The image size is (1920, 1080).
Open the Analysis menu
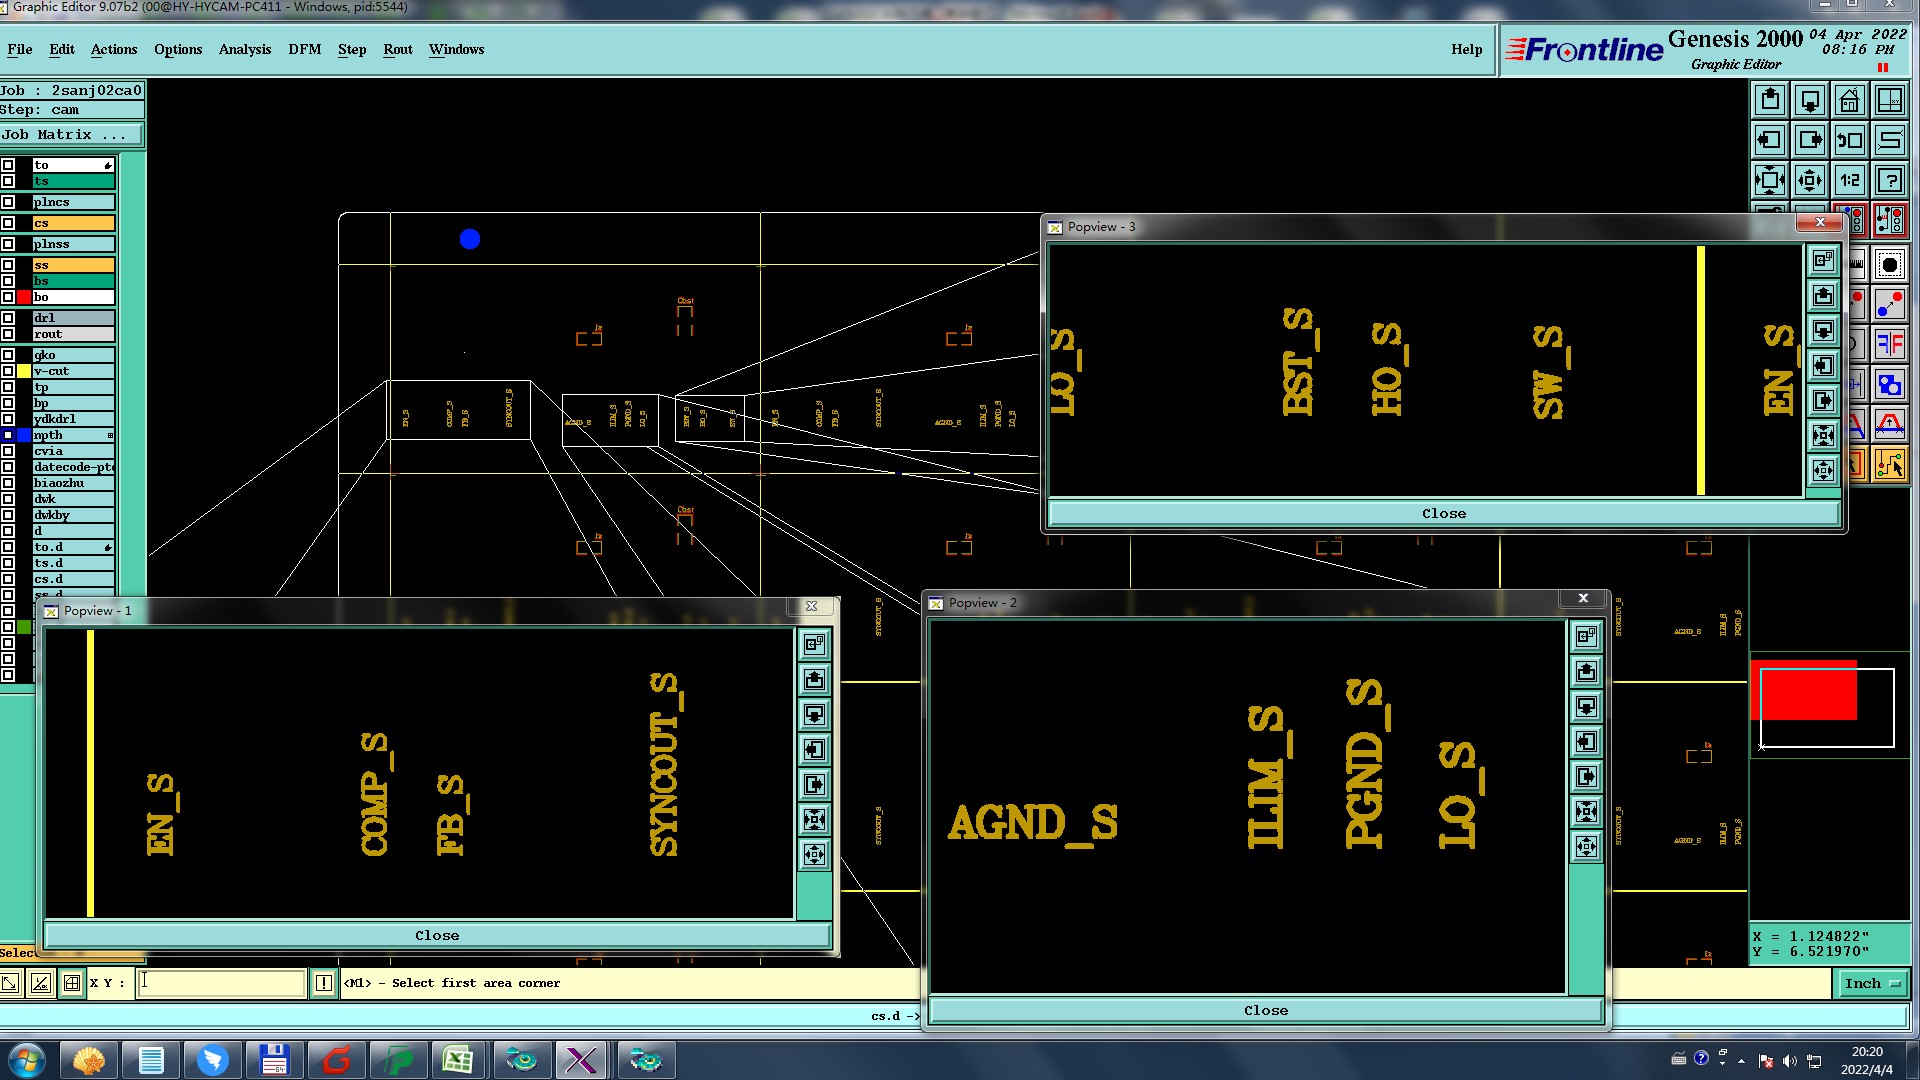point(245,49)
